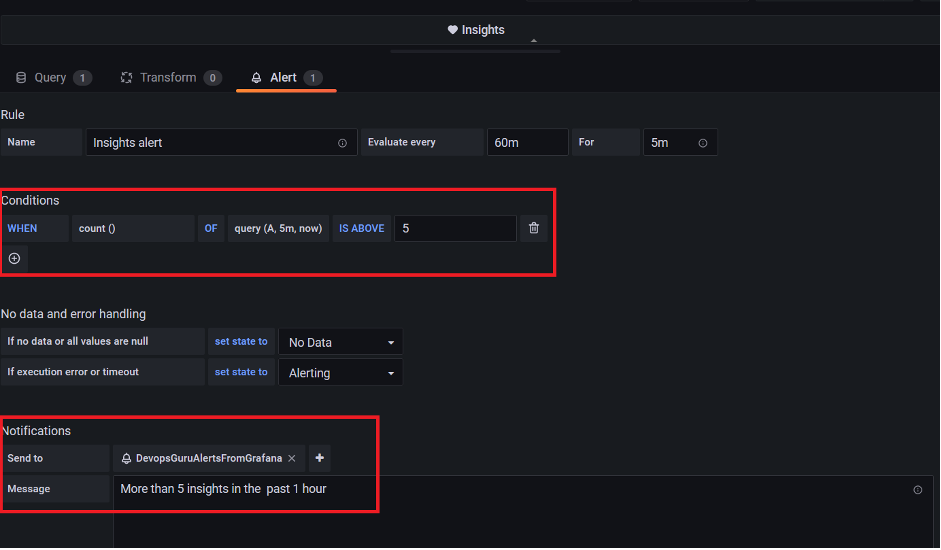Click the WHEN condition operator
The height and width of the screenshot is (550, 941).
[x=35, y=228]
